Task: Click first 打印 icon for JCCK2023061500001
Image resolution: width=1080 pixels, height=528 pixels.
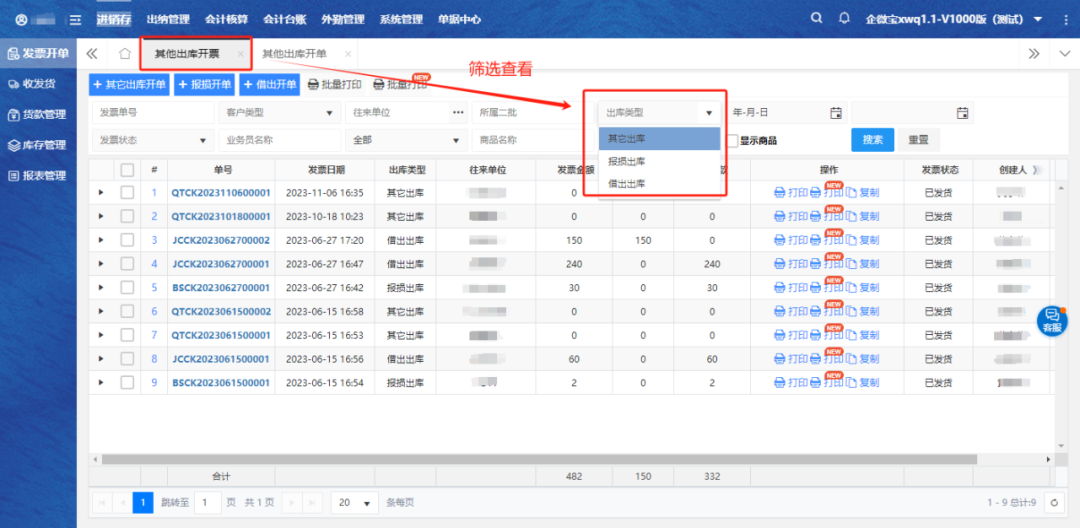Action: 780,359
